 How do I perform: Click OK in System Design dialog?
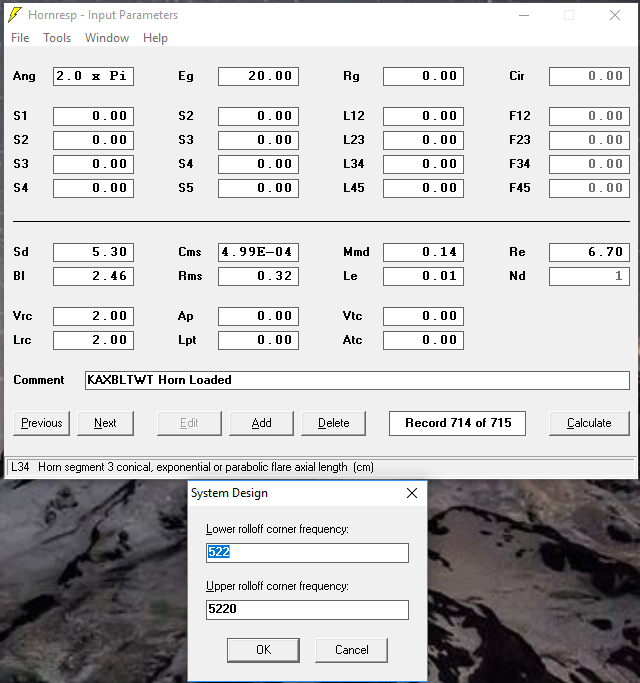(263, 650)
